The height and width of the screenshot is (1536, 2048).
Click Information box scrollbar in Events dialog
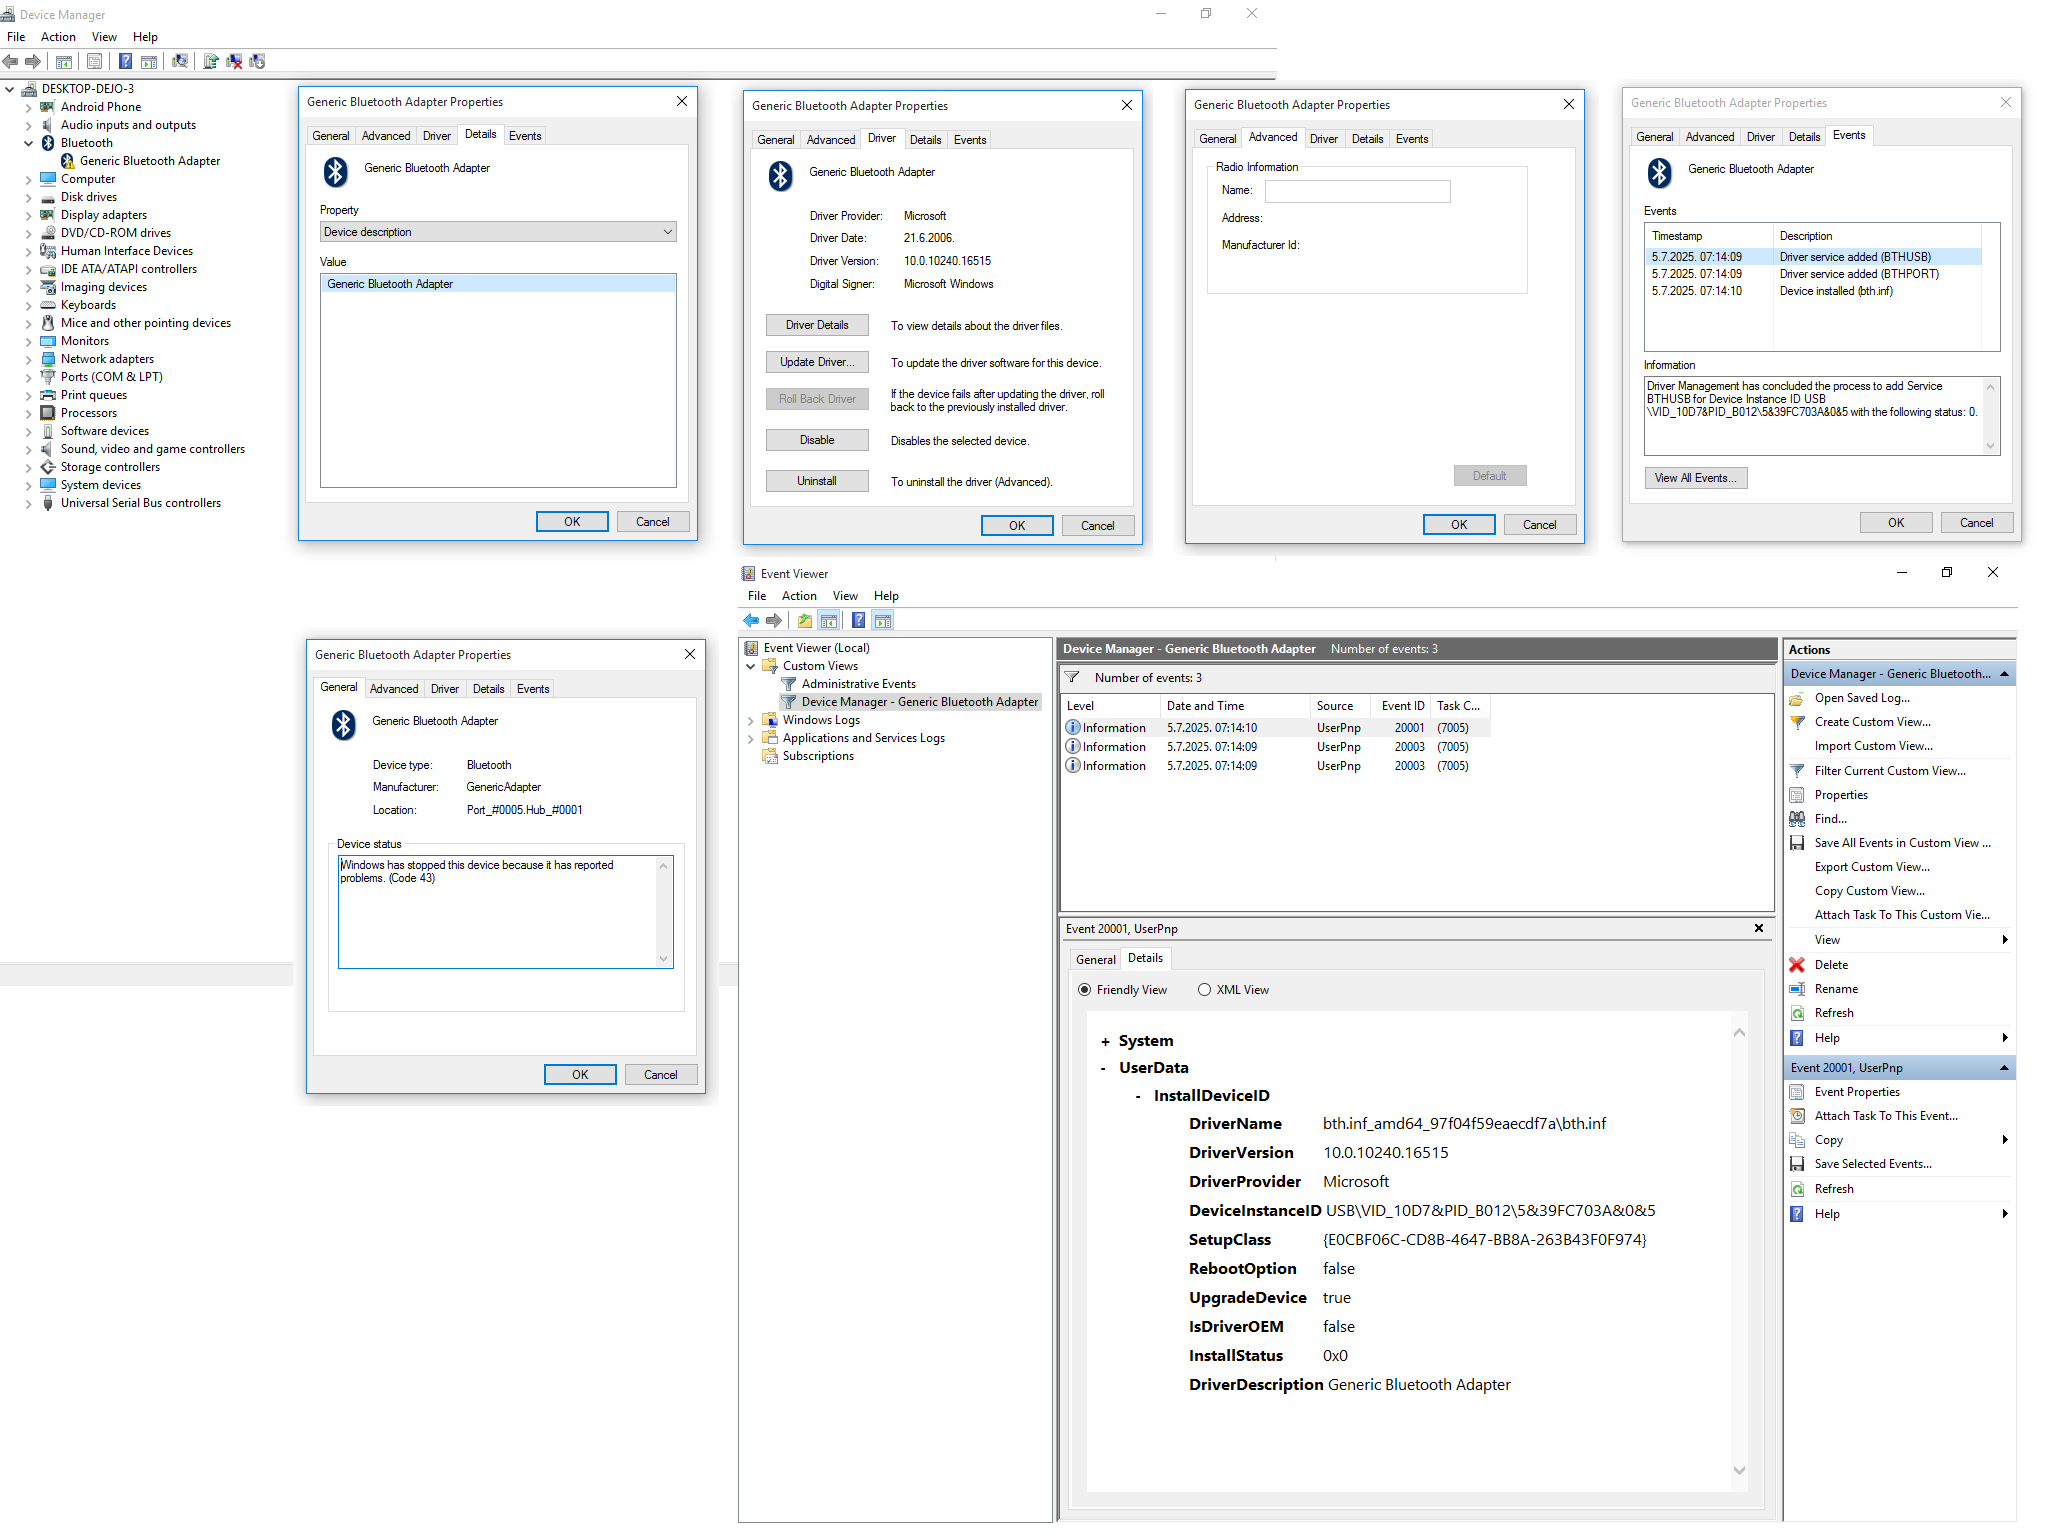click(1990, 416)
